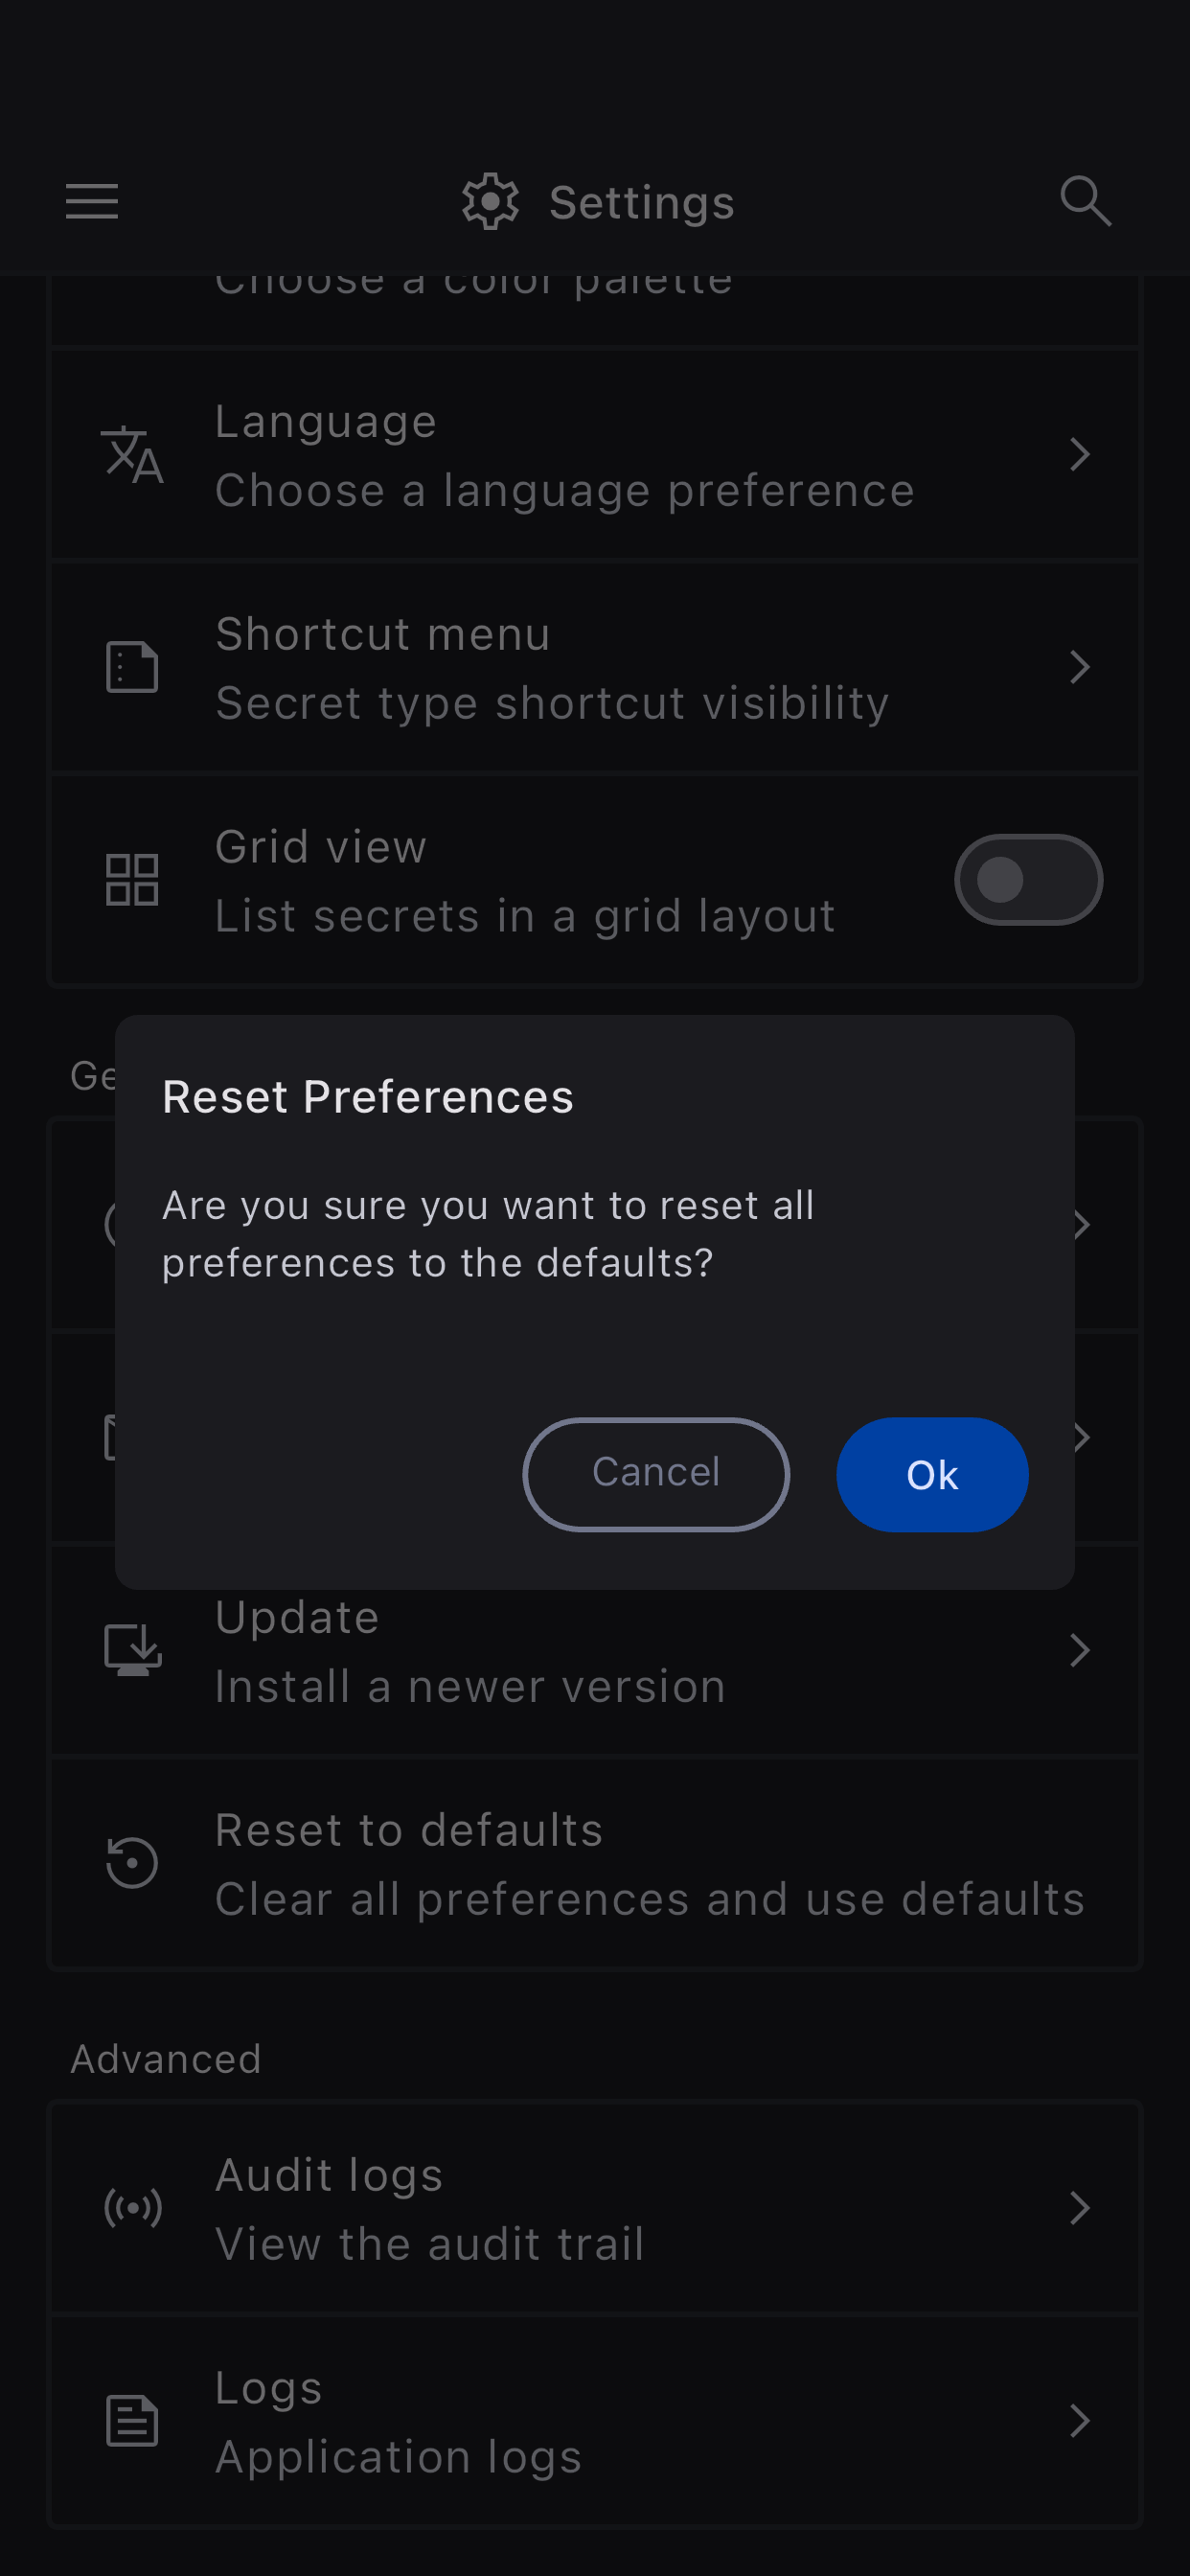Open the hamburger navigation menu
1190x2576 pixels.
pos(92,202)
